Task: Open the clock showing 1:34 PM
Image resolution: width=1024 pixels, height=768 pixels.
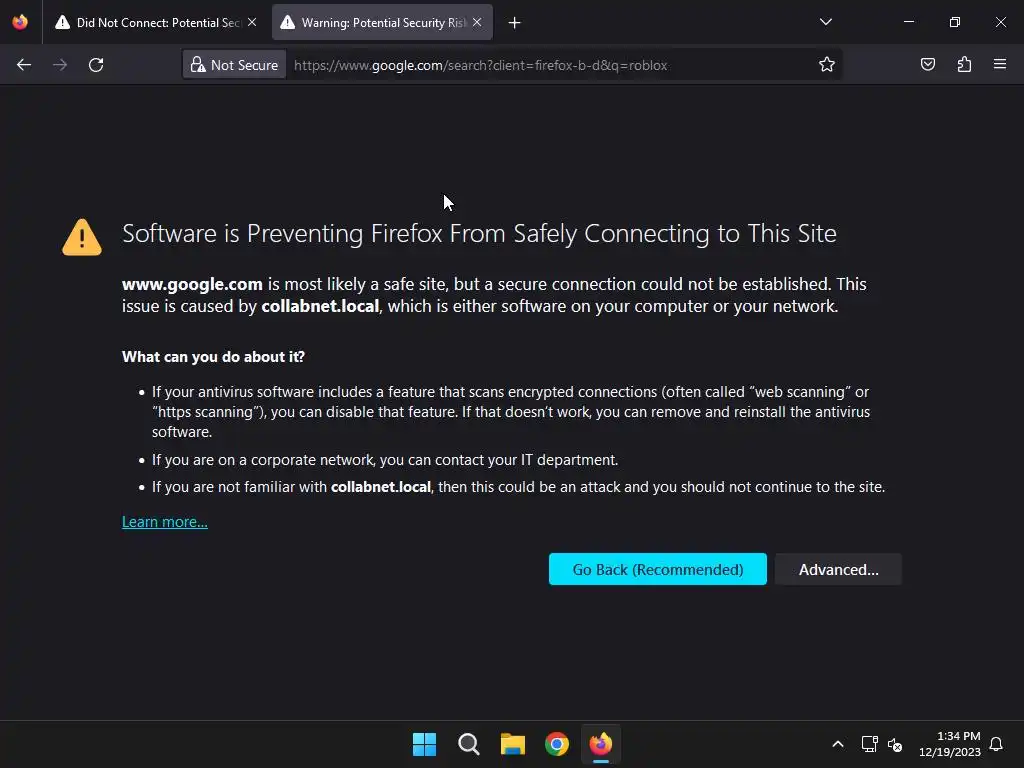Action: pyautogui.click(x=950, y=744)
